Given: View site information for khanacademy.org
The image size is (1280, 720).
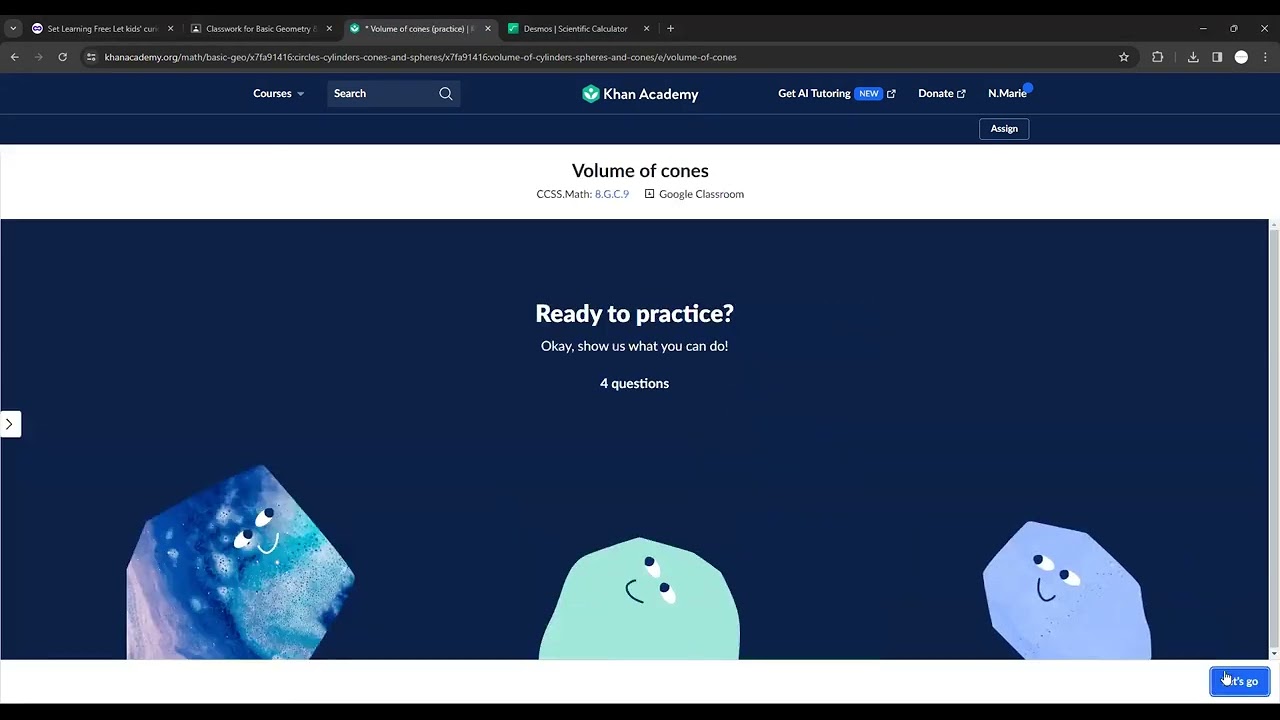Looking at the screenshot, I should 91,57.
